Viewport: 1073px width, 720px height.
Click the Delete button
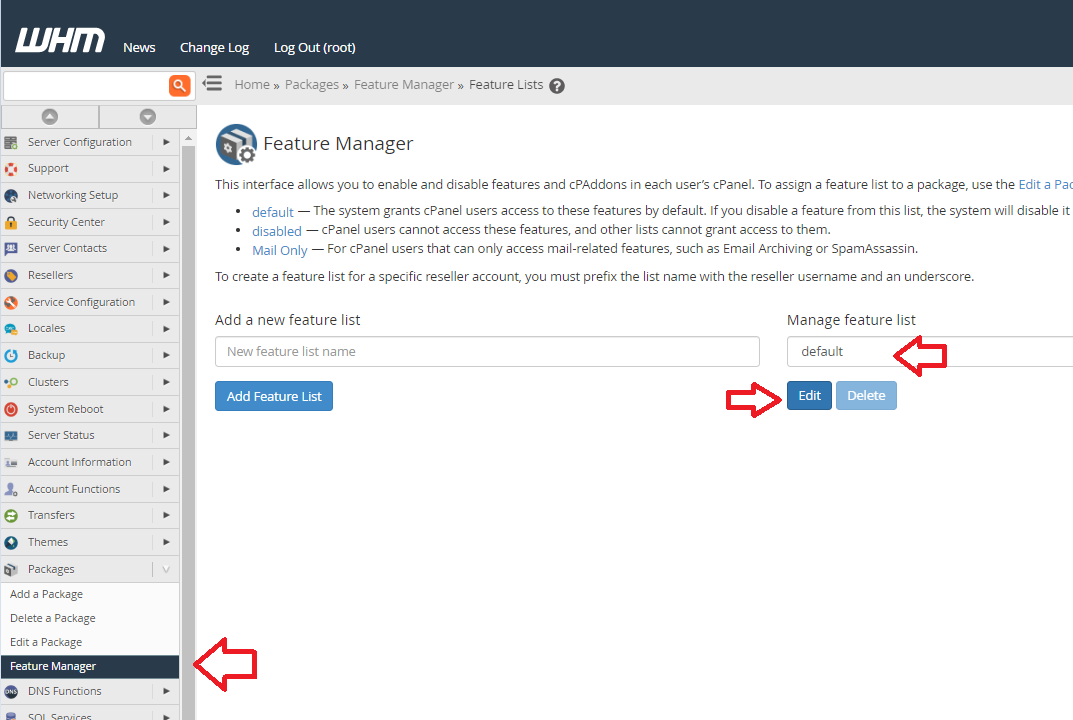(866, 396)
